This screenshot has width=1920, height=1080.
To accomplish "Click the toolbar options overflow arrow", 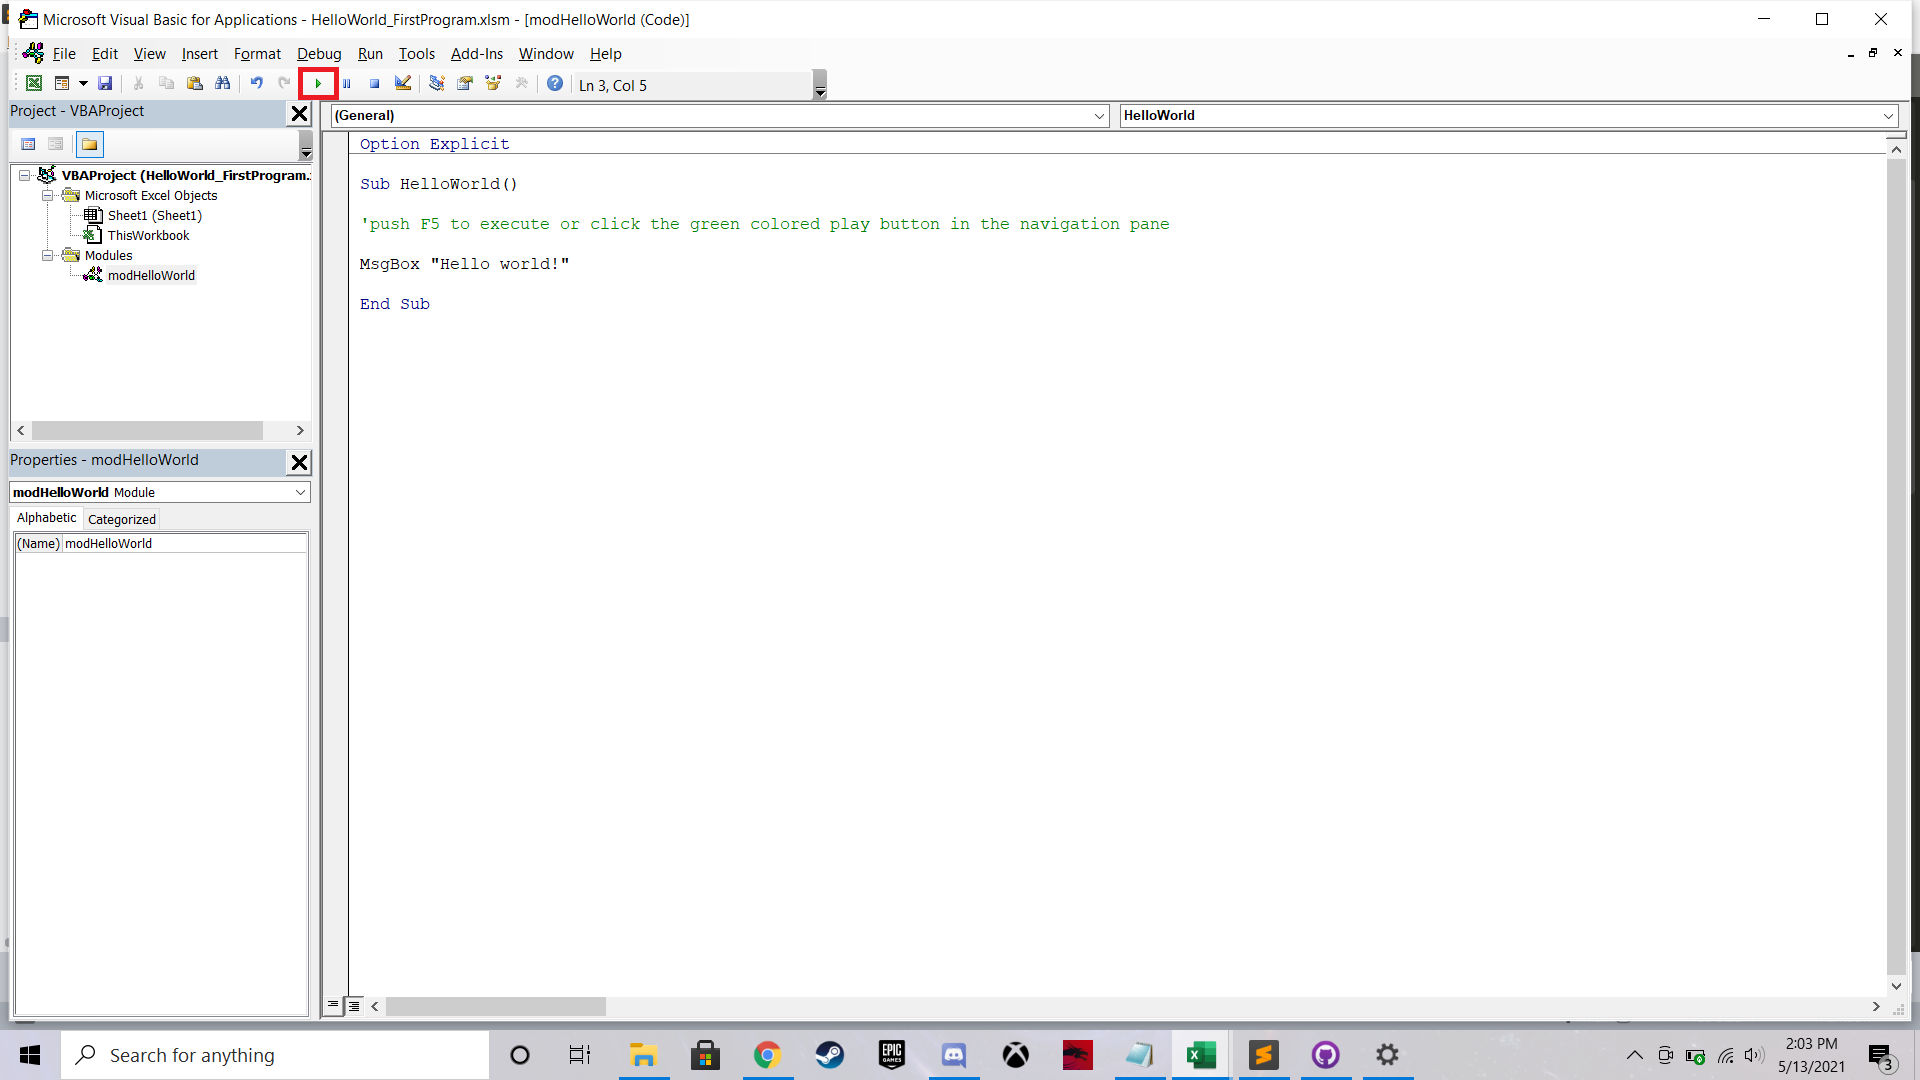I will (x=820, y=85).
